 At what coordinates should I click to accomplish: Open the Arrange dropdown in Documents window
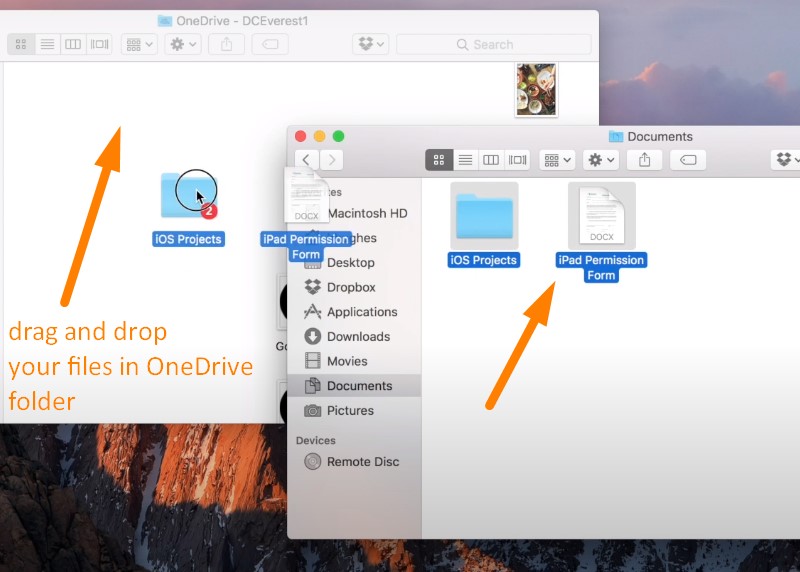pyautogui.click(x=556, y=160)
